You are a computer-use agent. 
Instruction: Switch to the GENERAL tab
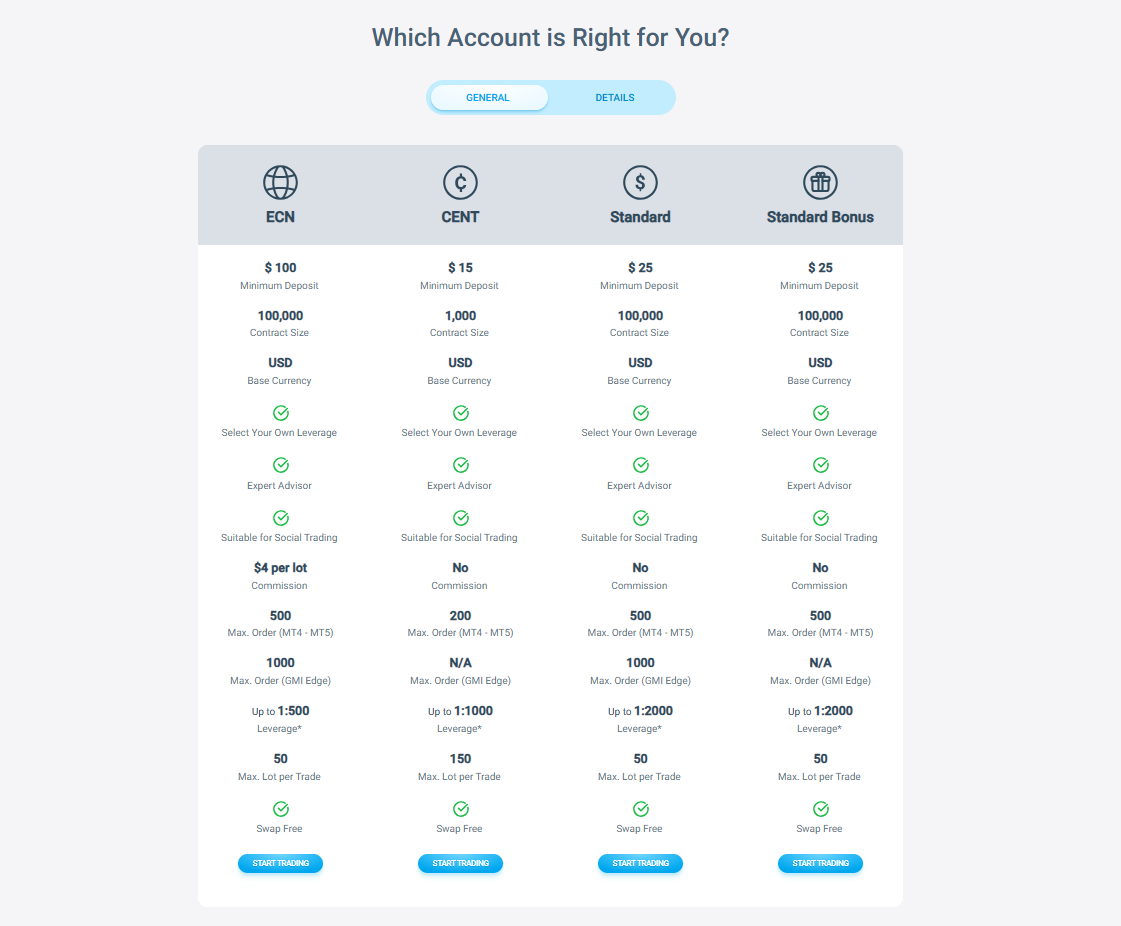[489, 97]
